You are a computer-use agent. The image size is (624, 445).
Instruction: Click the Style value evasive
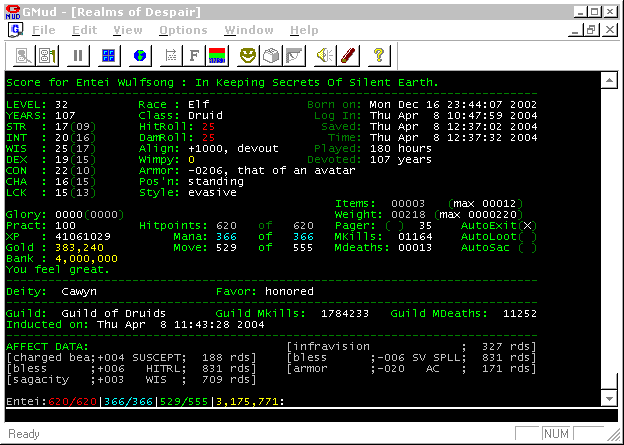pos(212,193)
